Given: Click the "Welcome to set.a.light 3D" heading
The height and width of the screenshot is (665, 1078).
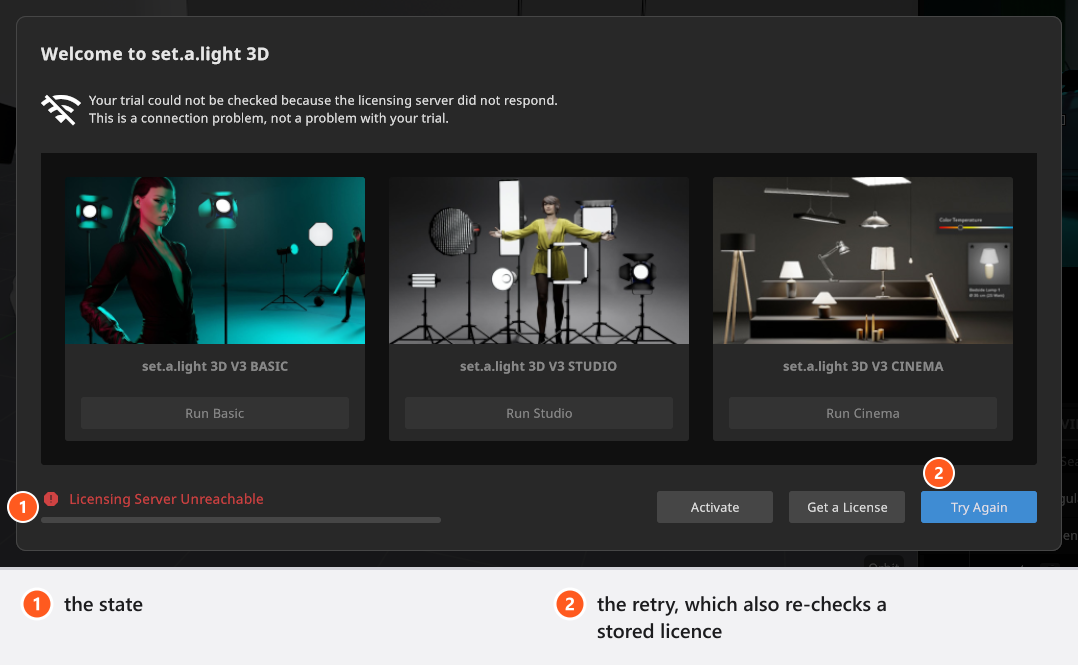Looking at the screenshot, I should [155, 54].
